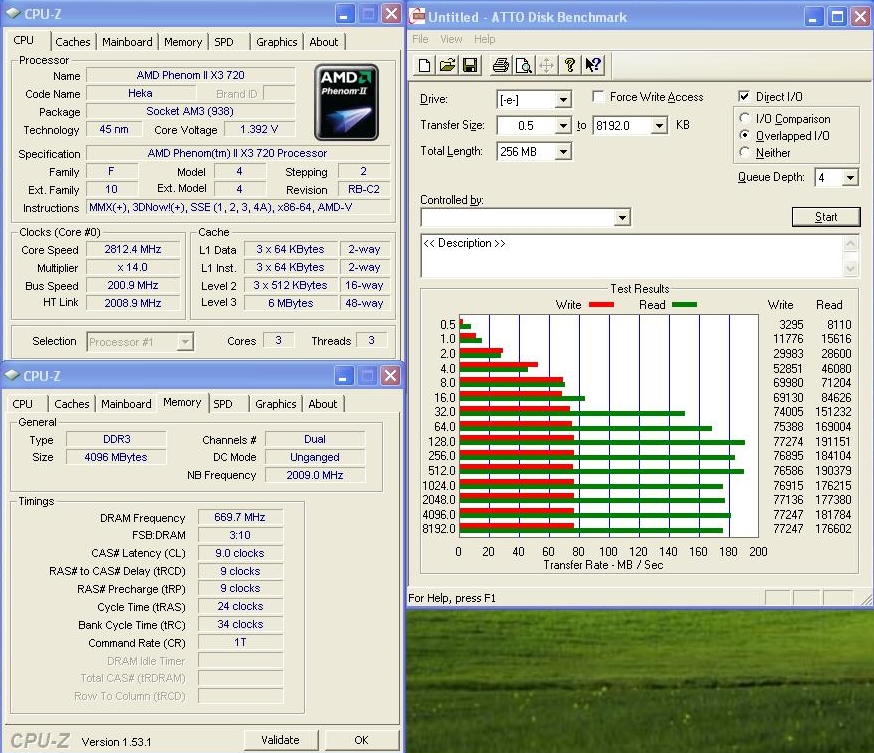Enable the Force Write Access checkbox

click(598, 97)
